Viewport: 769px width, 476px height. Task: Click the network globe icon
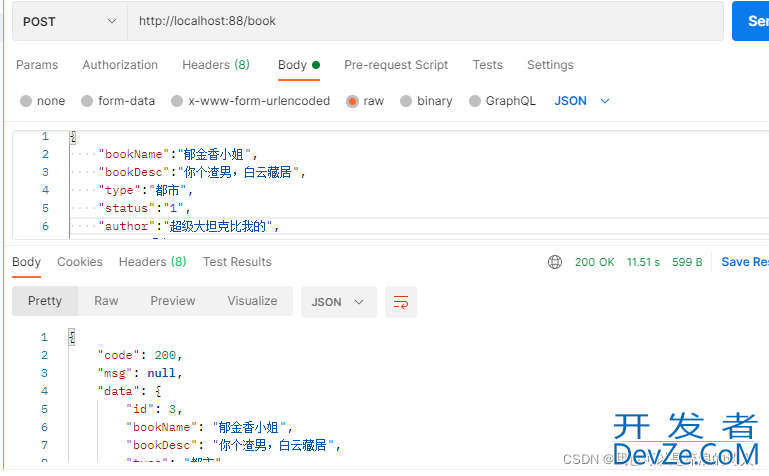pos(555,262)
